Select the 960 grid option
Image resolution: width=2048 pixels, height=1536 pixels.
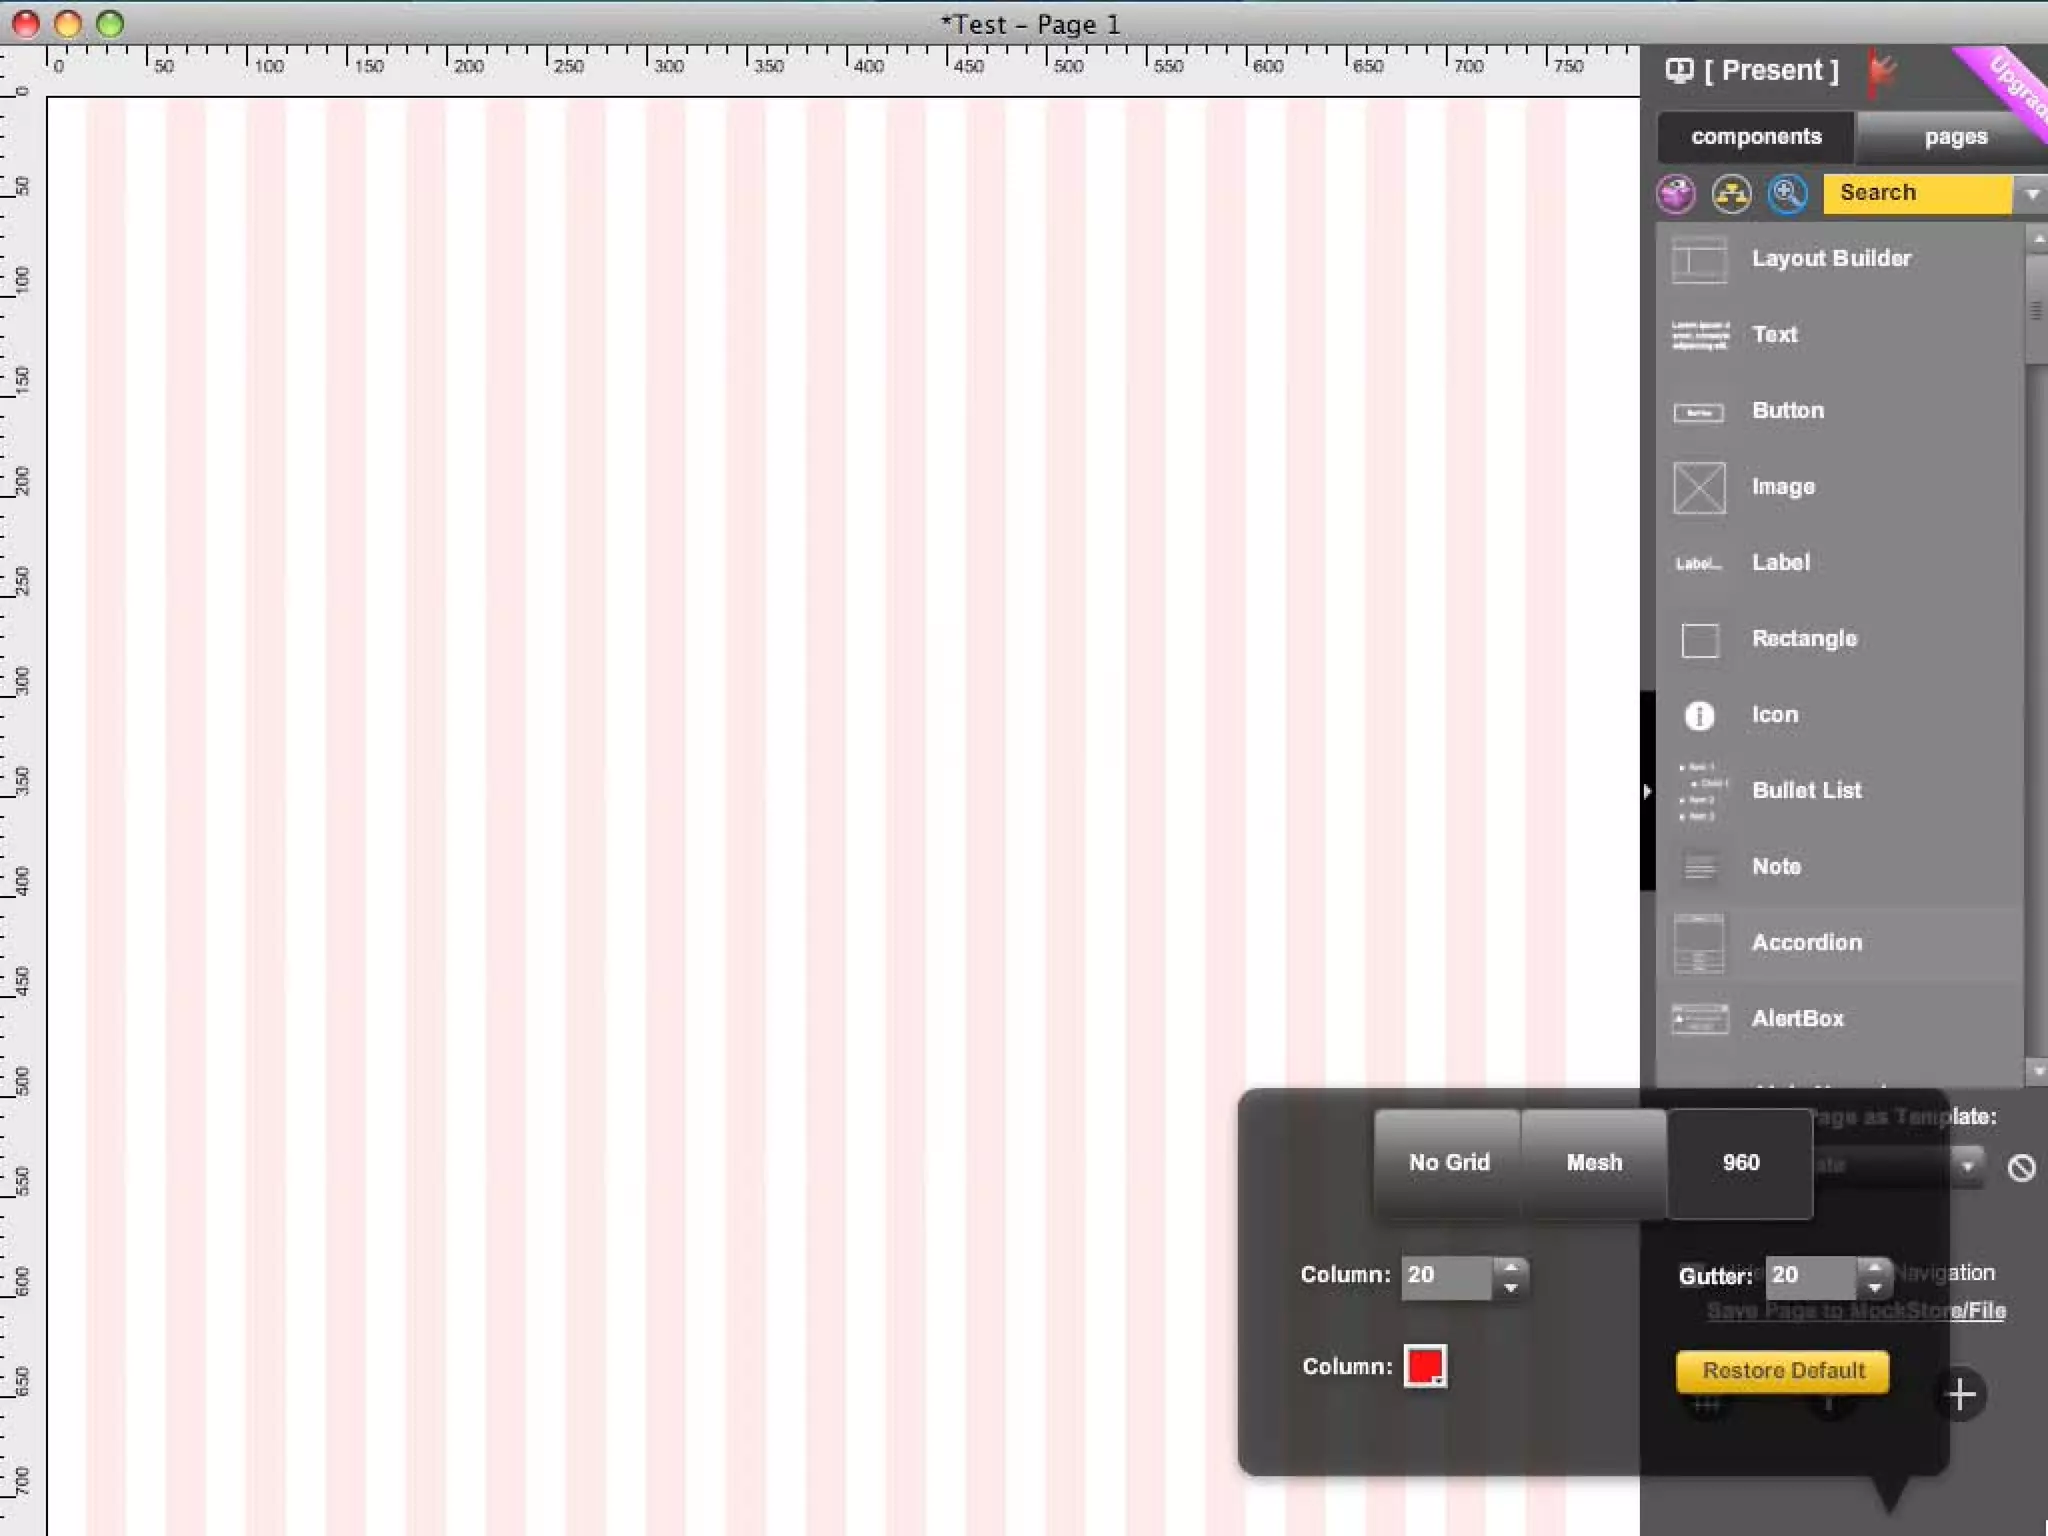pos(1740,1163)
